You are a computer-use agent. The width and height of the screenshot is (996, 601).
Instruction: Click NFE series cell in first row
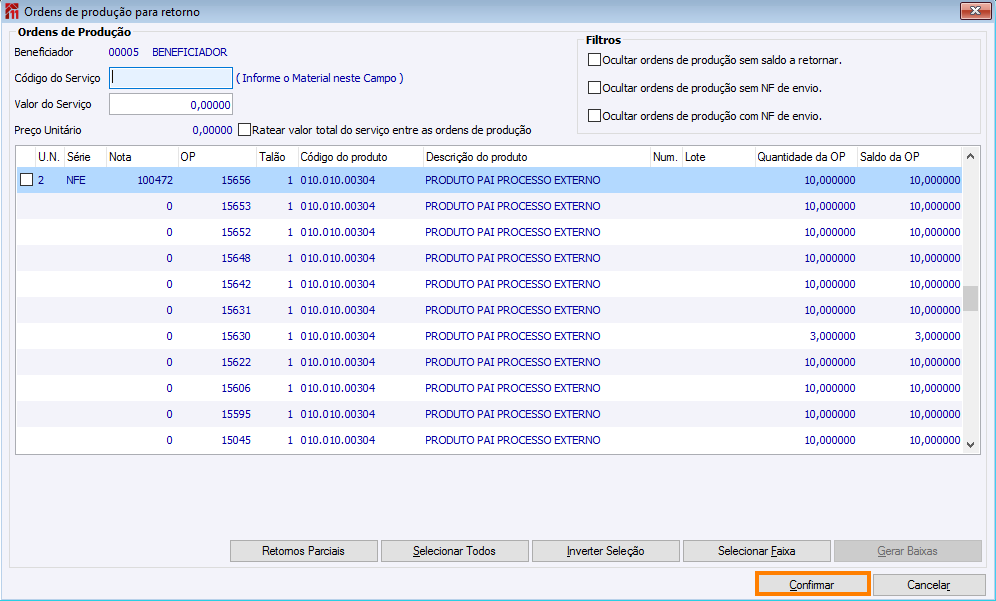[76, 180]
